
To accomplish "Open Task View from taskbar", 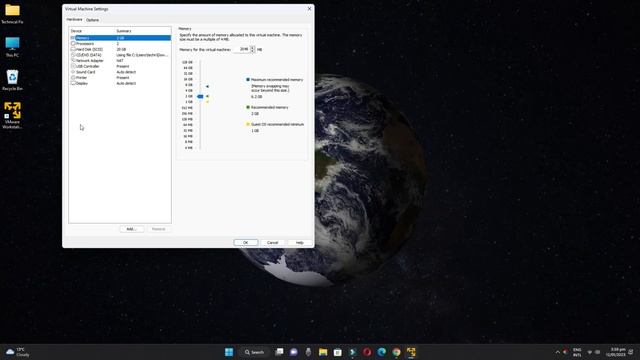I will [x=279, y=352].
